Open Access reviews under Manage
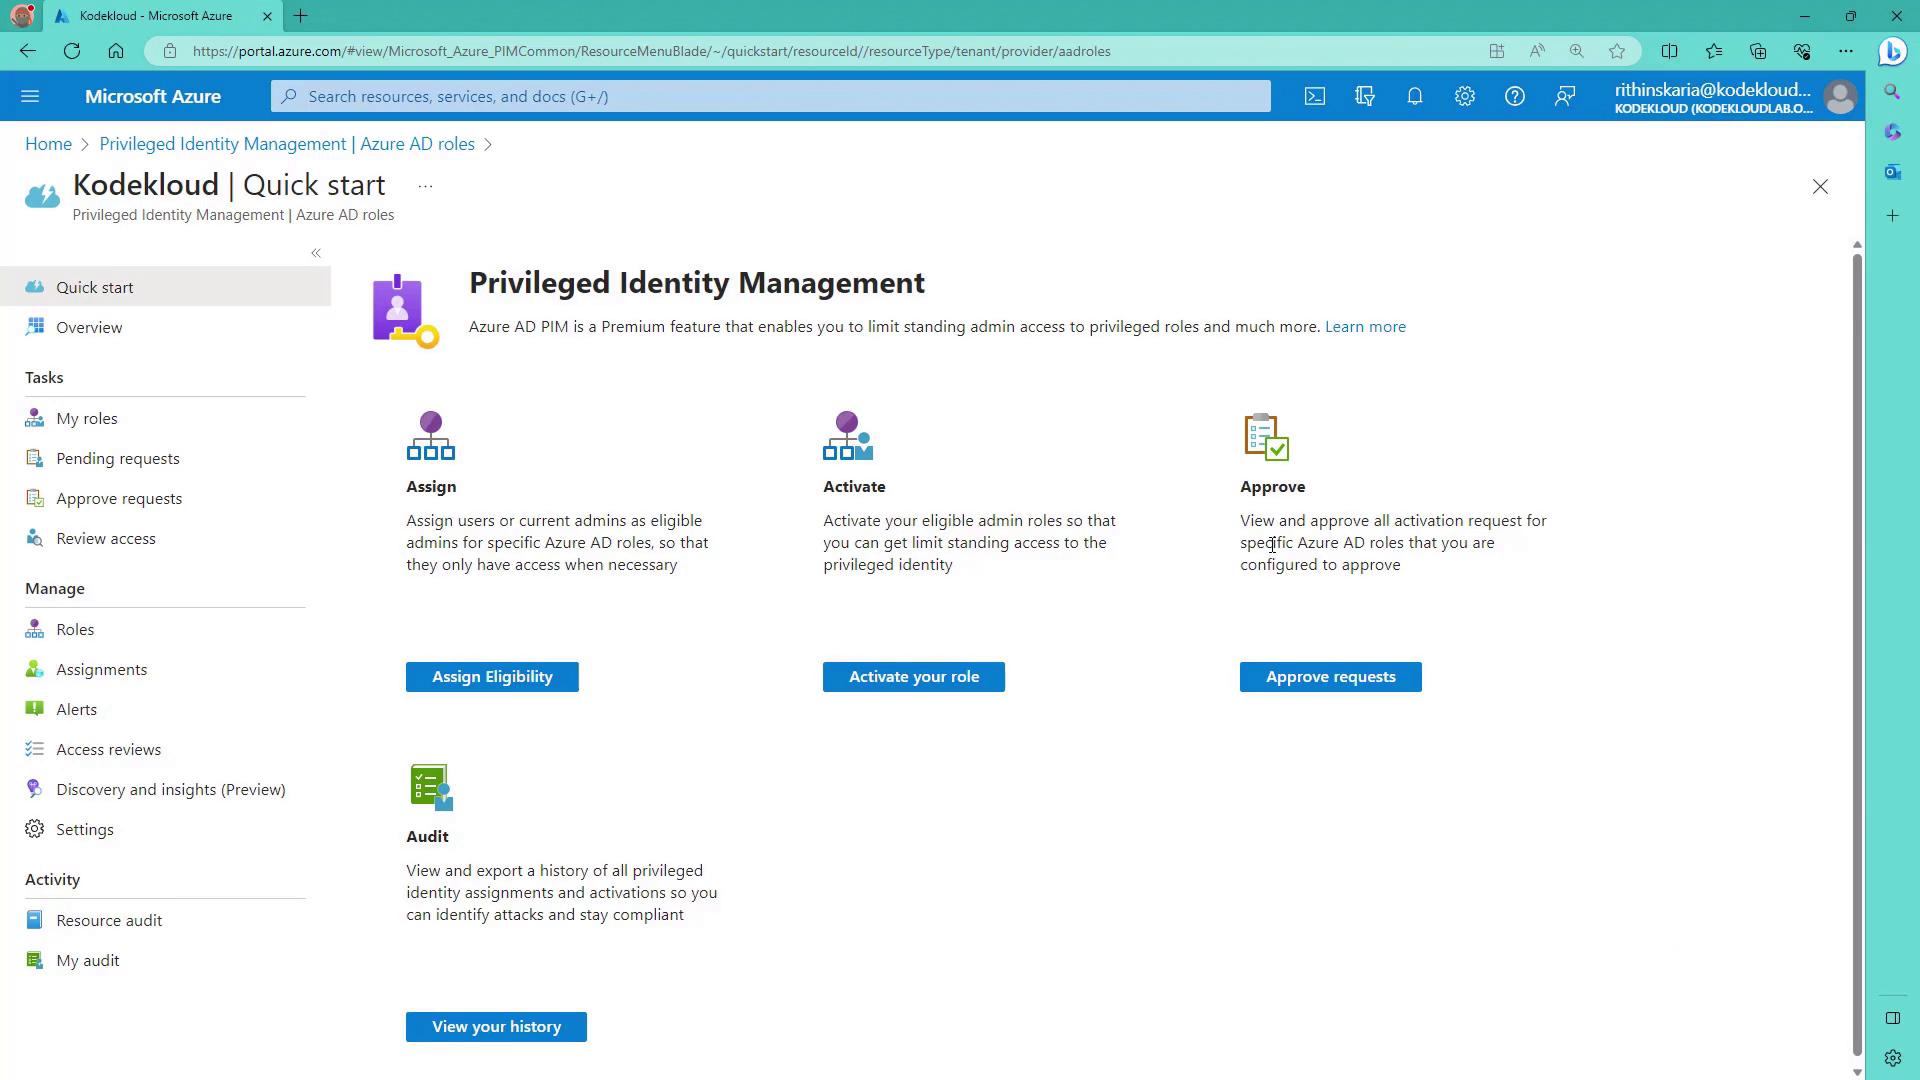 click(x=108, y=750)
